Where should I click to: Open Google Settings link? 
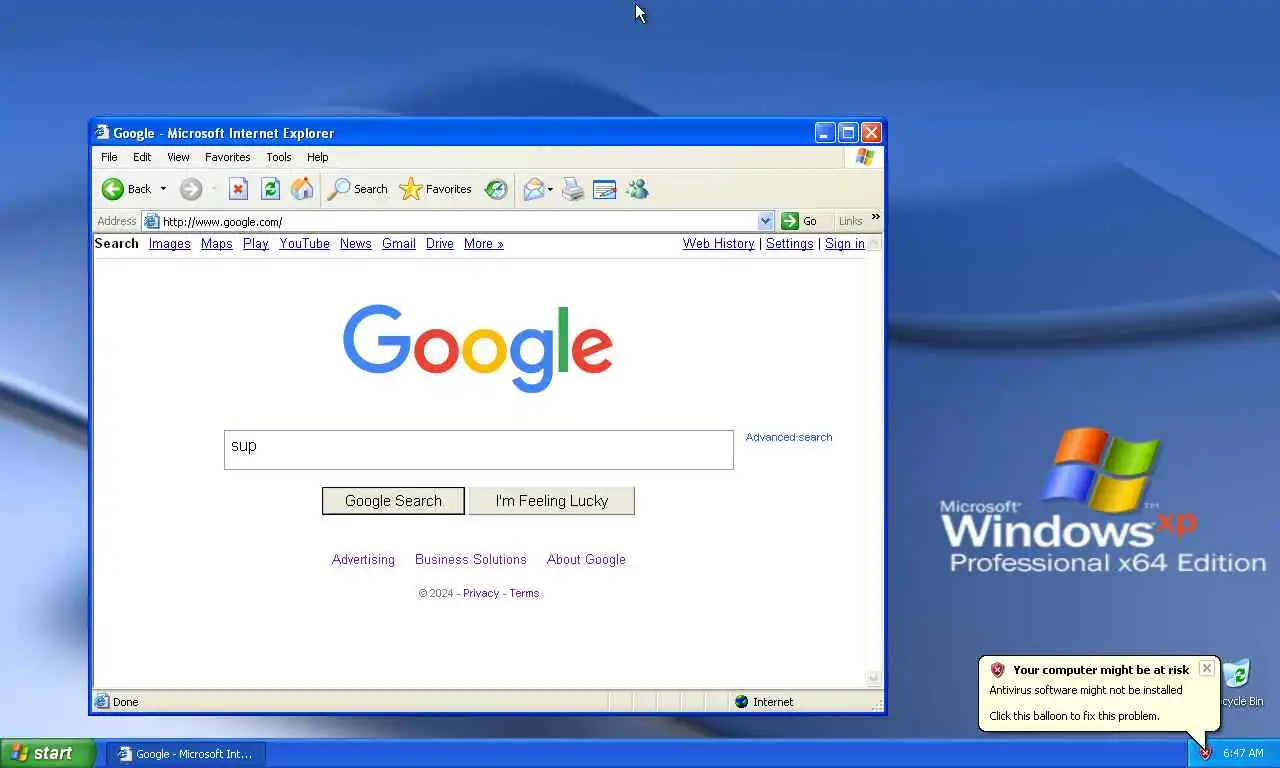coord(790,243)
